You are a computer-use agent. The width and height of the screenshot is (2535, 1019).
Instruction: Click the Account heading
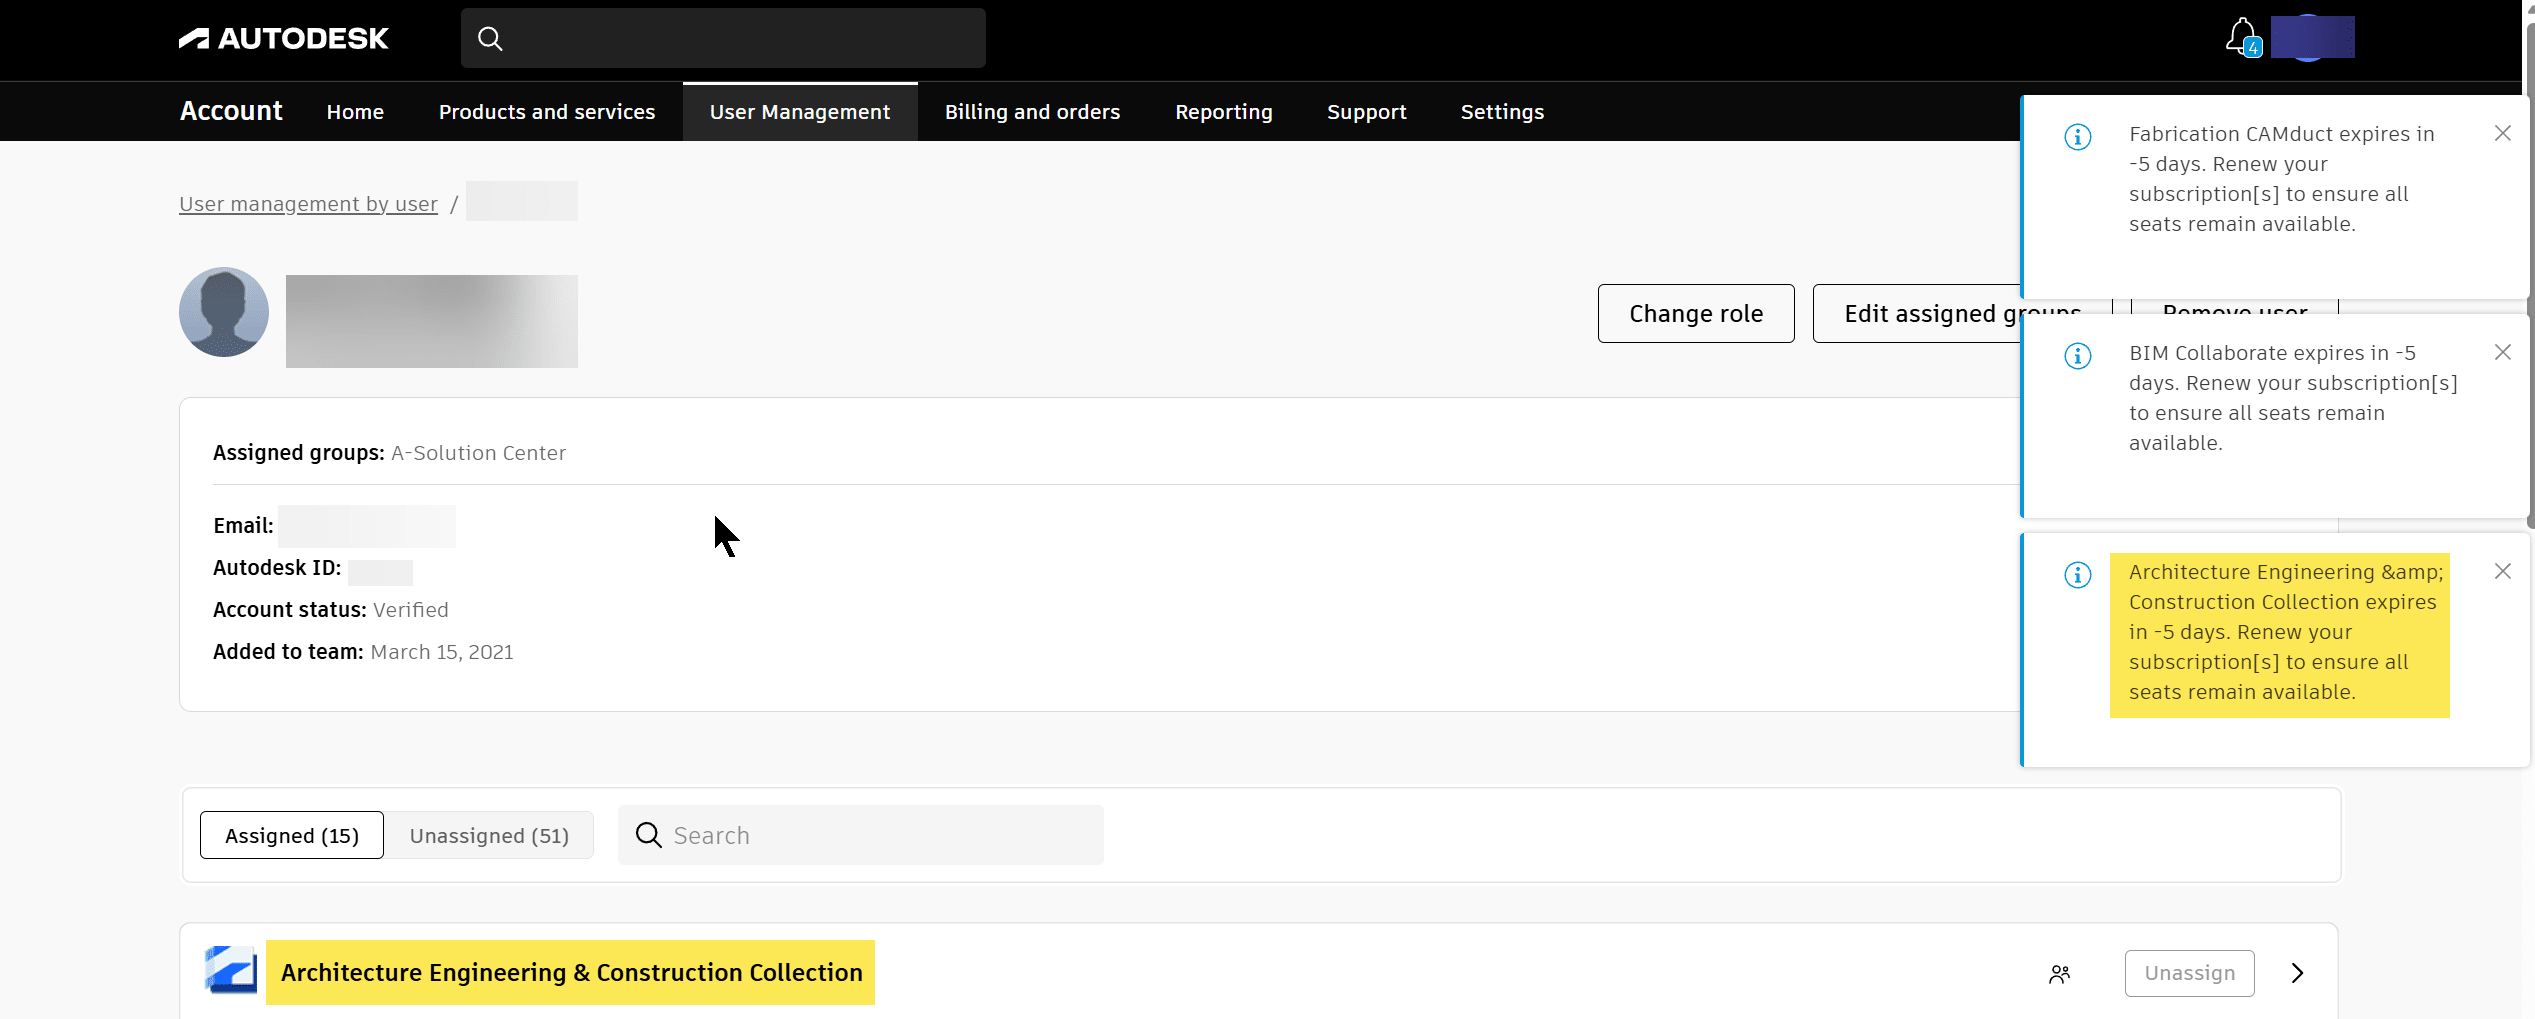point(231,111)
